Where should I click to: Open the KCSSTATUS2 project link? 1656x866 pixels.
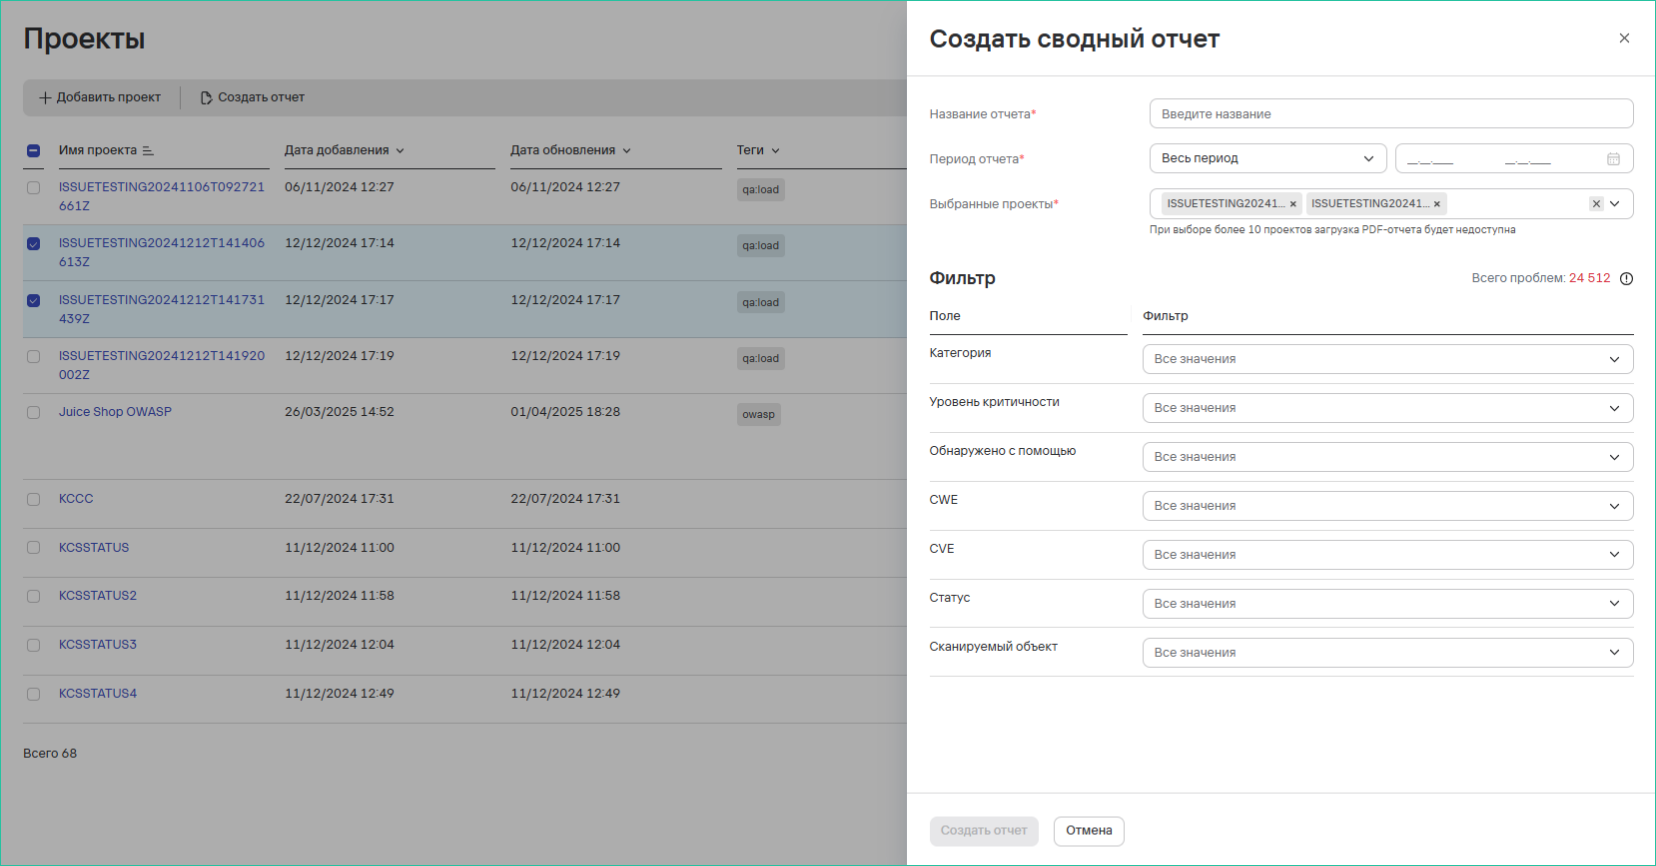point(98,596)
